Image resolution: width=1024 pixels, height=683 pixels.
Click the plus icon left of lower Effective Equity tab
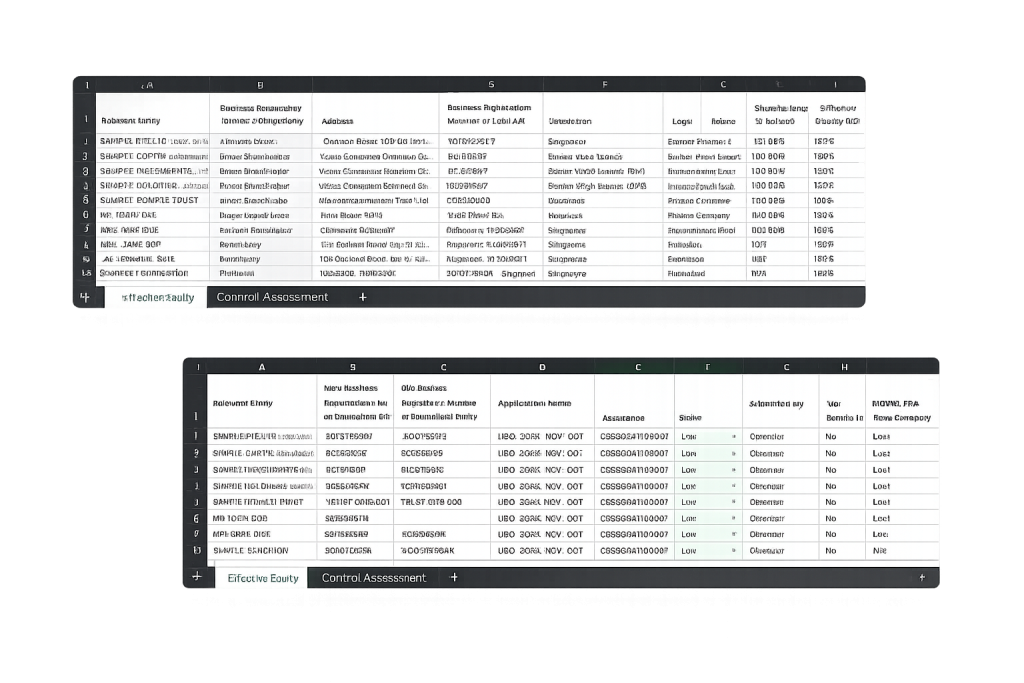[196, 577]
